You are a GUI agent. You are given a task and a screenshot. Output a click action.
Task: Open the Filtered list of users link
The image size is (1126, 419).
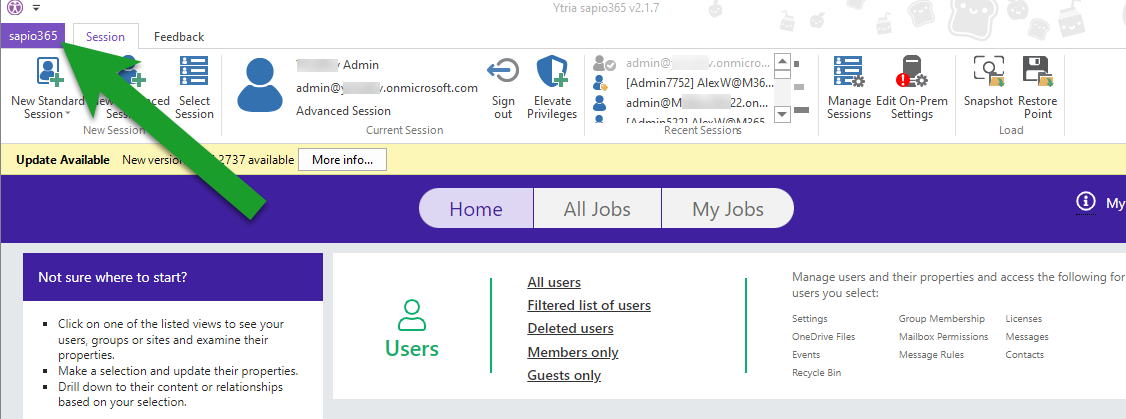tap(588, 305)
